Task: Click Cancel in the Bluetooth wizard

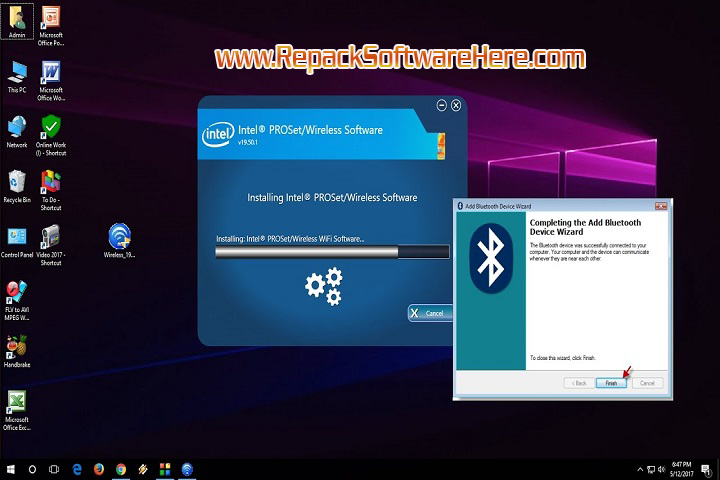Action: pyautogui.click(x=647, y=383)
